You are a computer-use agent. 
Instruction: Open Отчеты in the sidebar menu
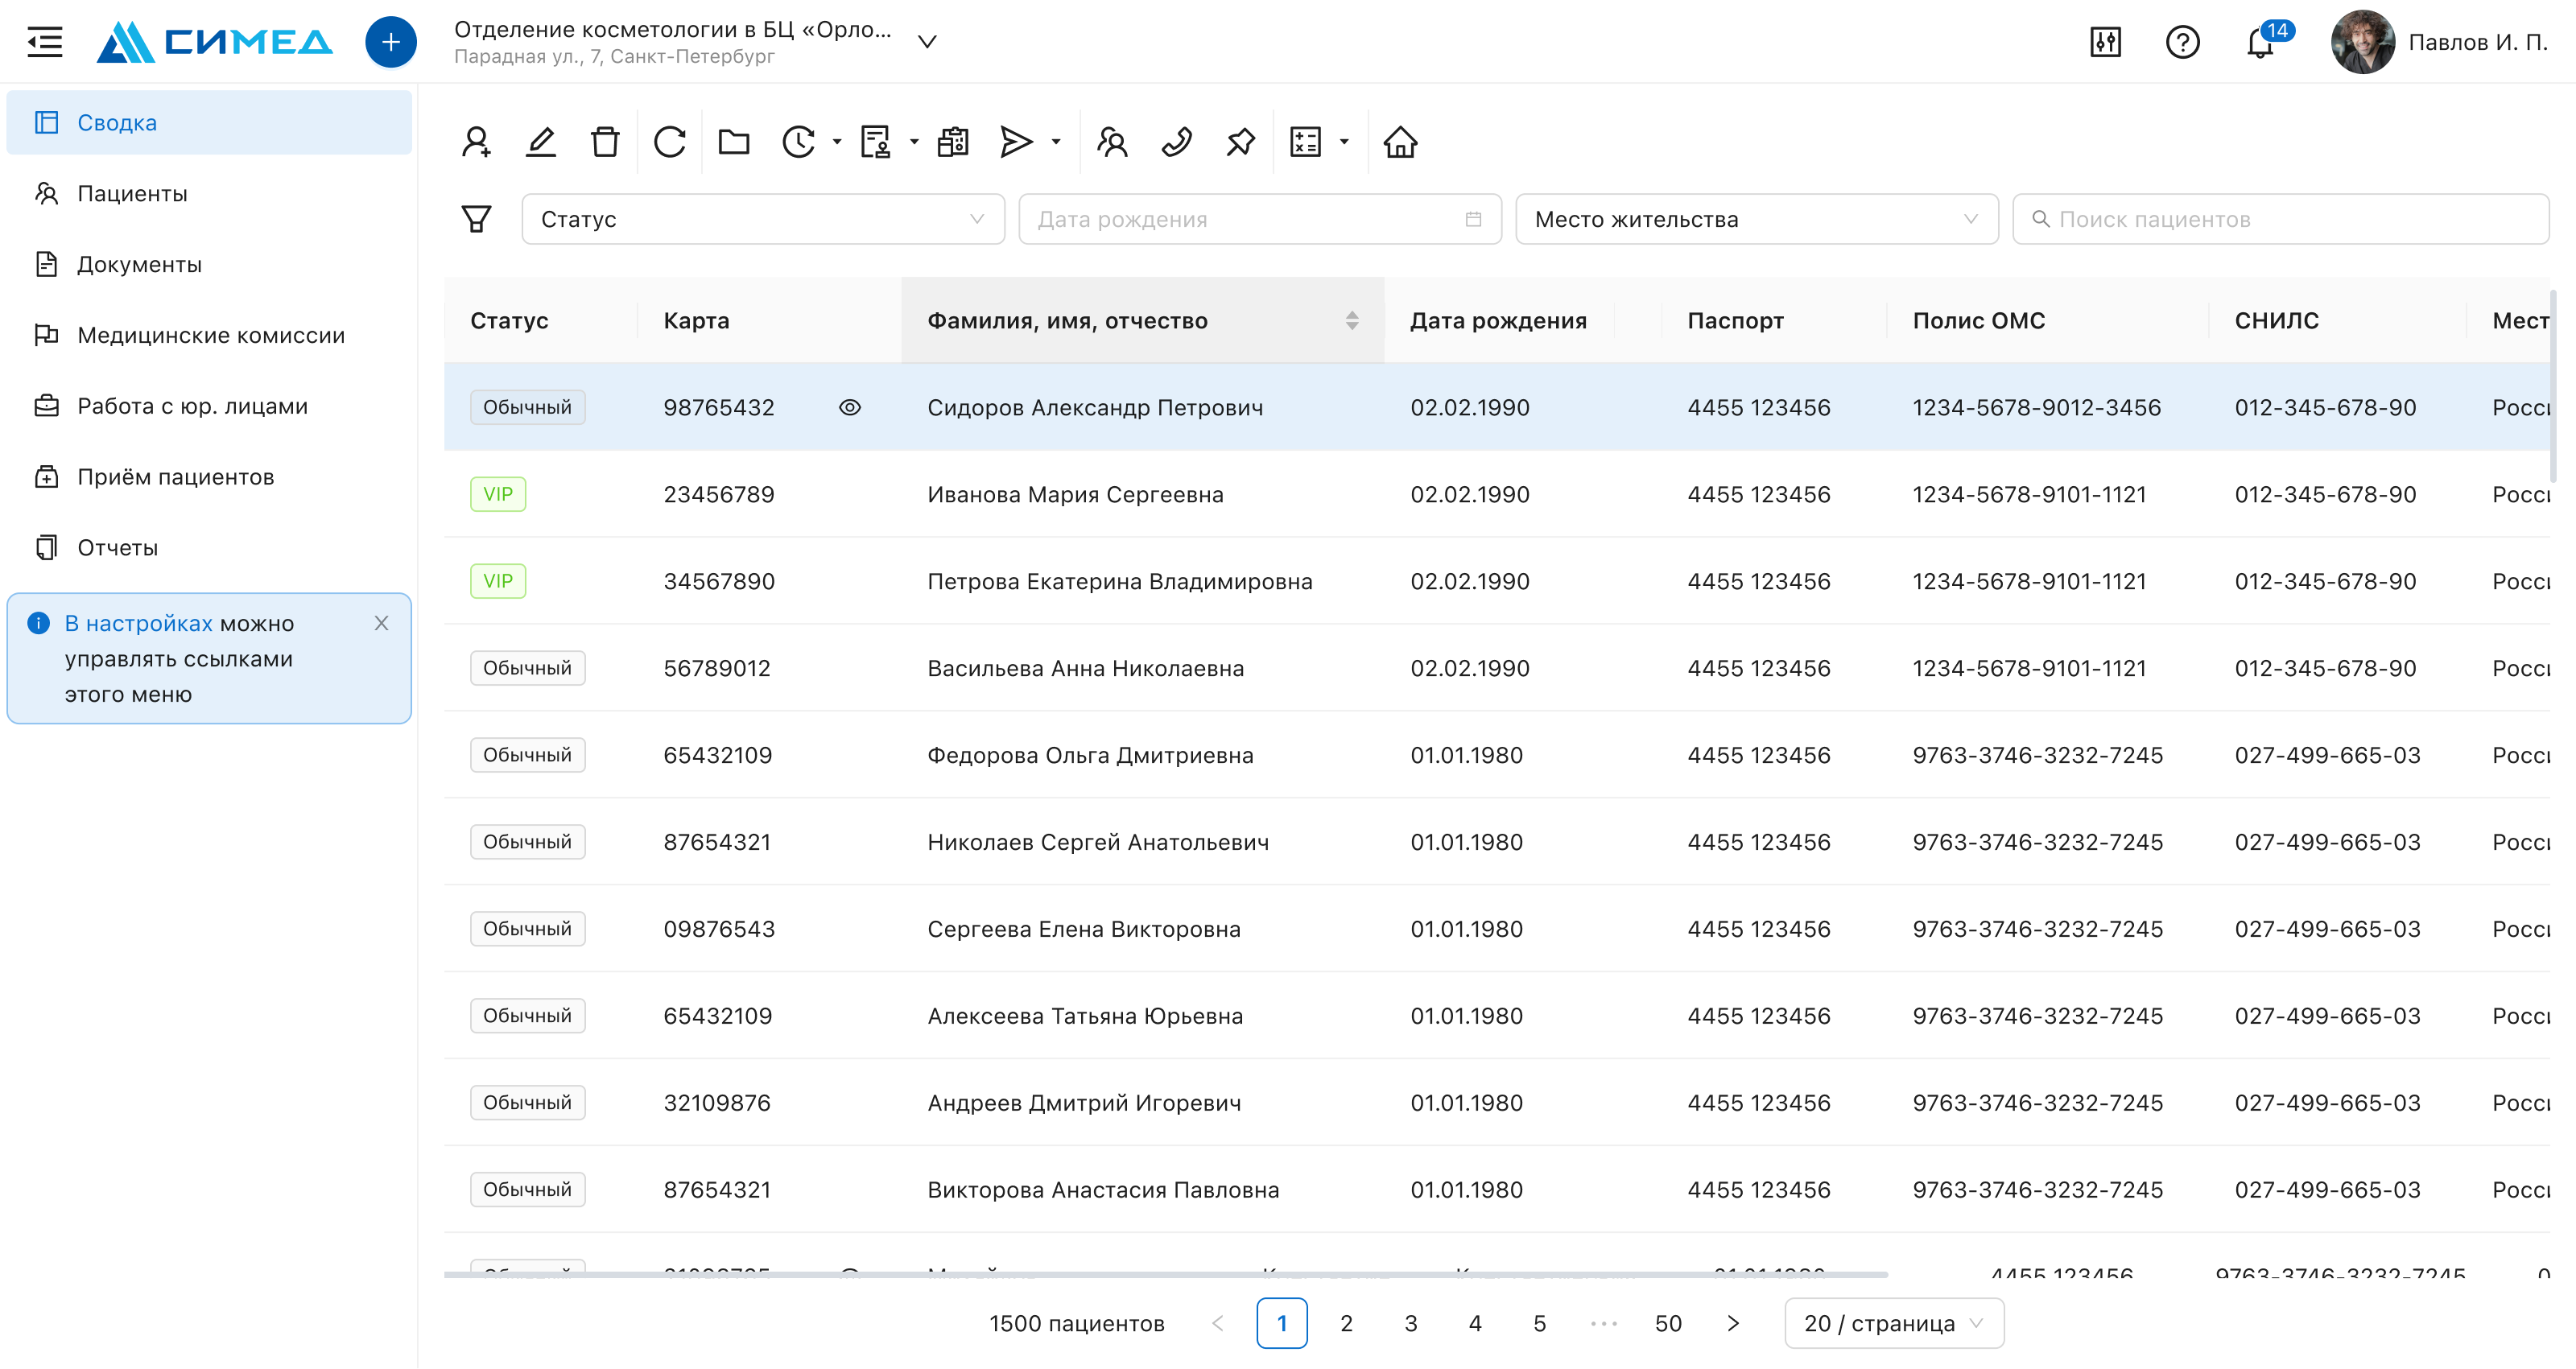[117, 547]
